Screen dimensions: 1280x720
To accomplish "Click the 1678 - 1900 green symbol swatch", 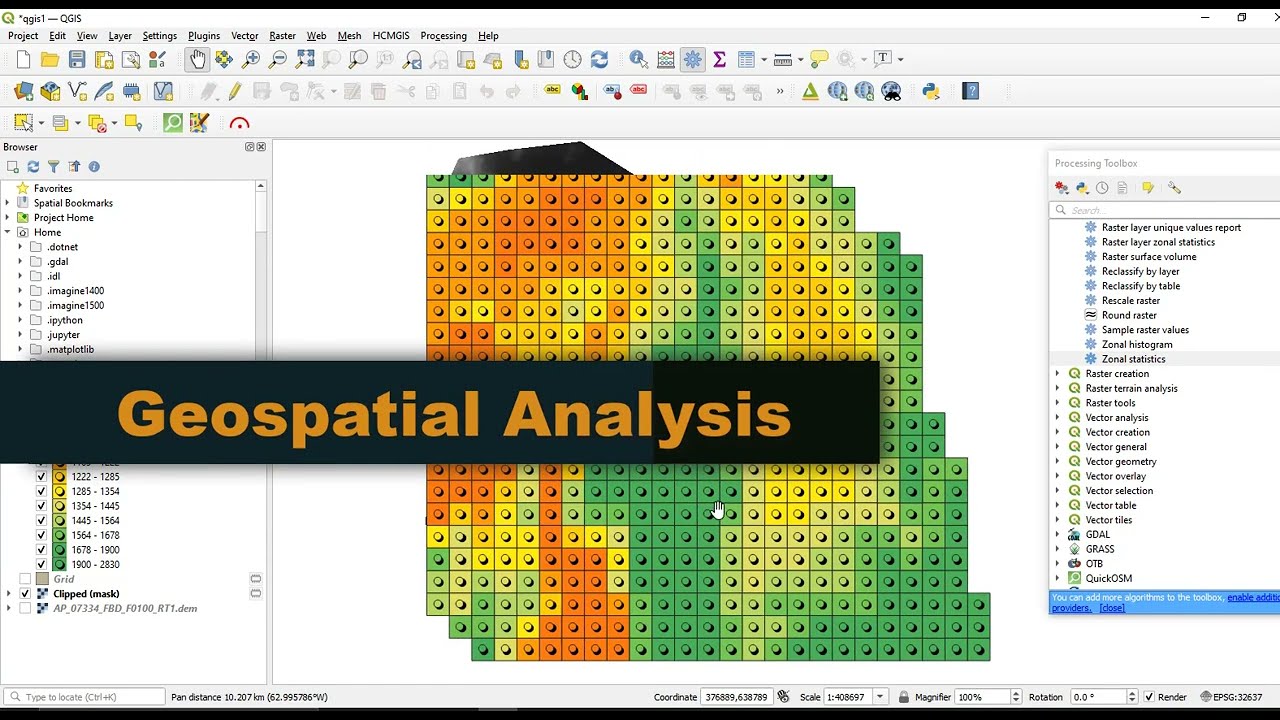I will pos(59,550).
